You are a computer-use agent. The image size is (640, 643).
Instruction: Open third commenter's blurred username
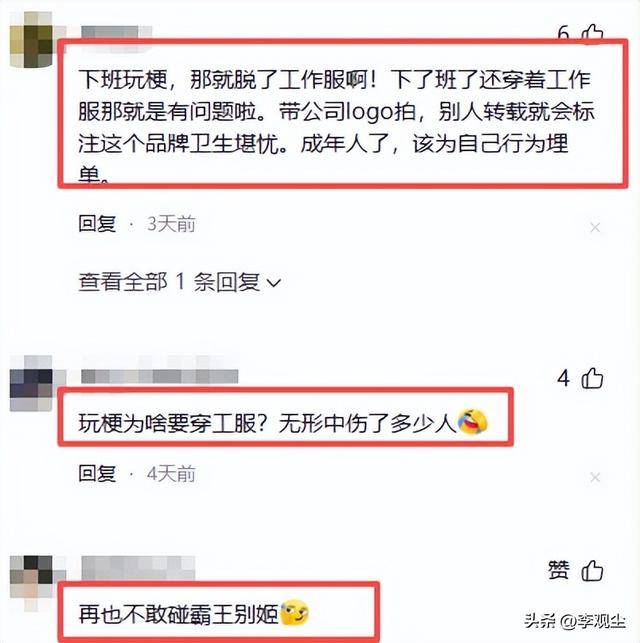[x=138, y=568]
